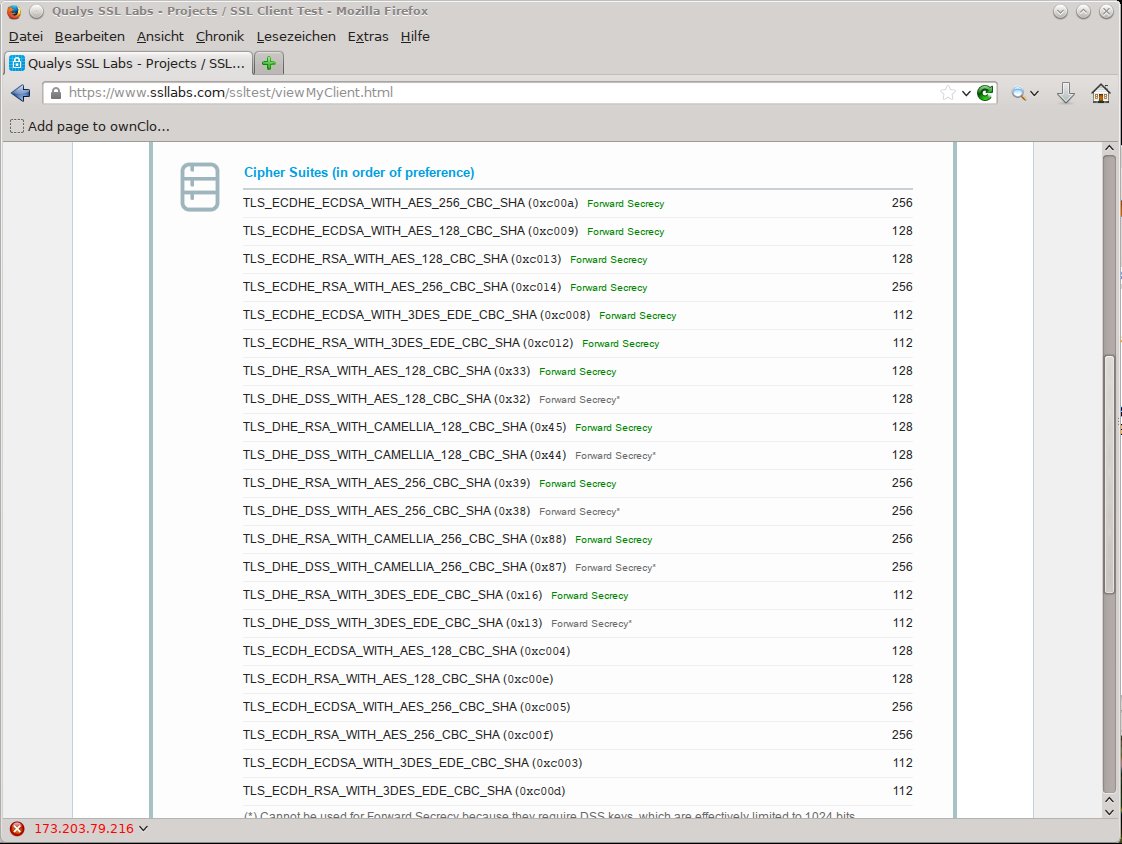
Task: Click the Firefox logo in the title bar
Action: pos(14,11)
